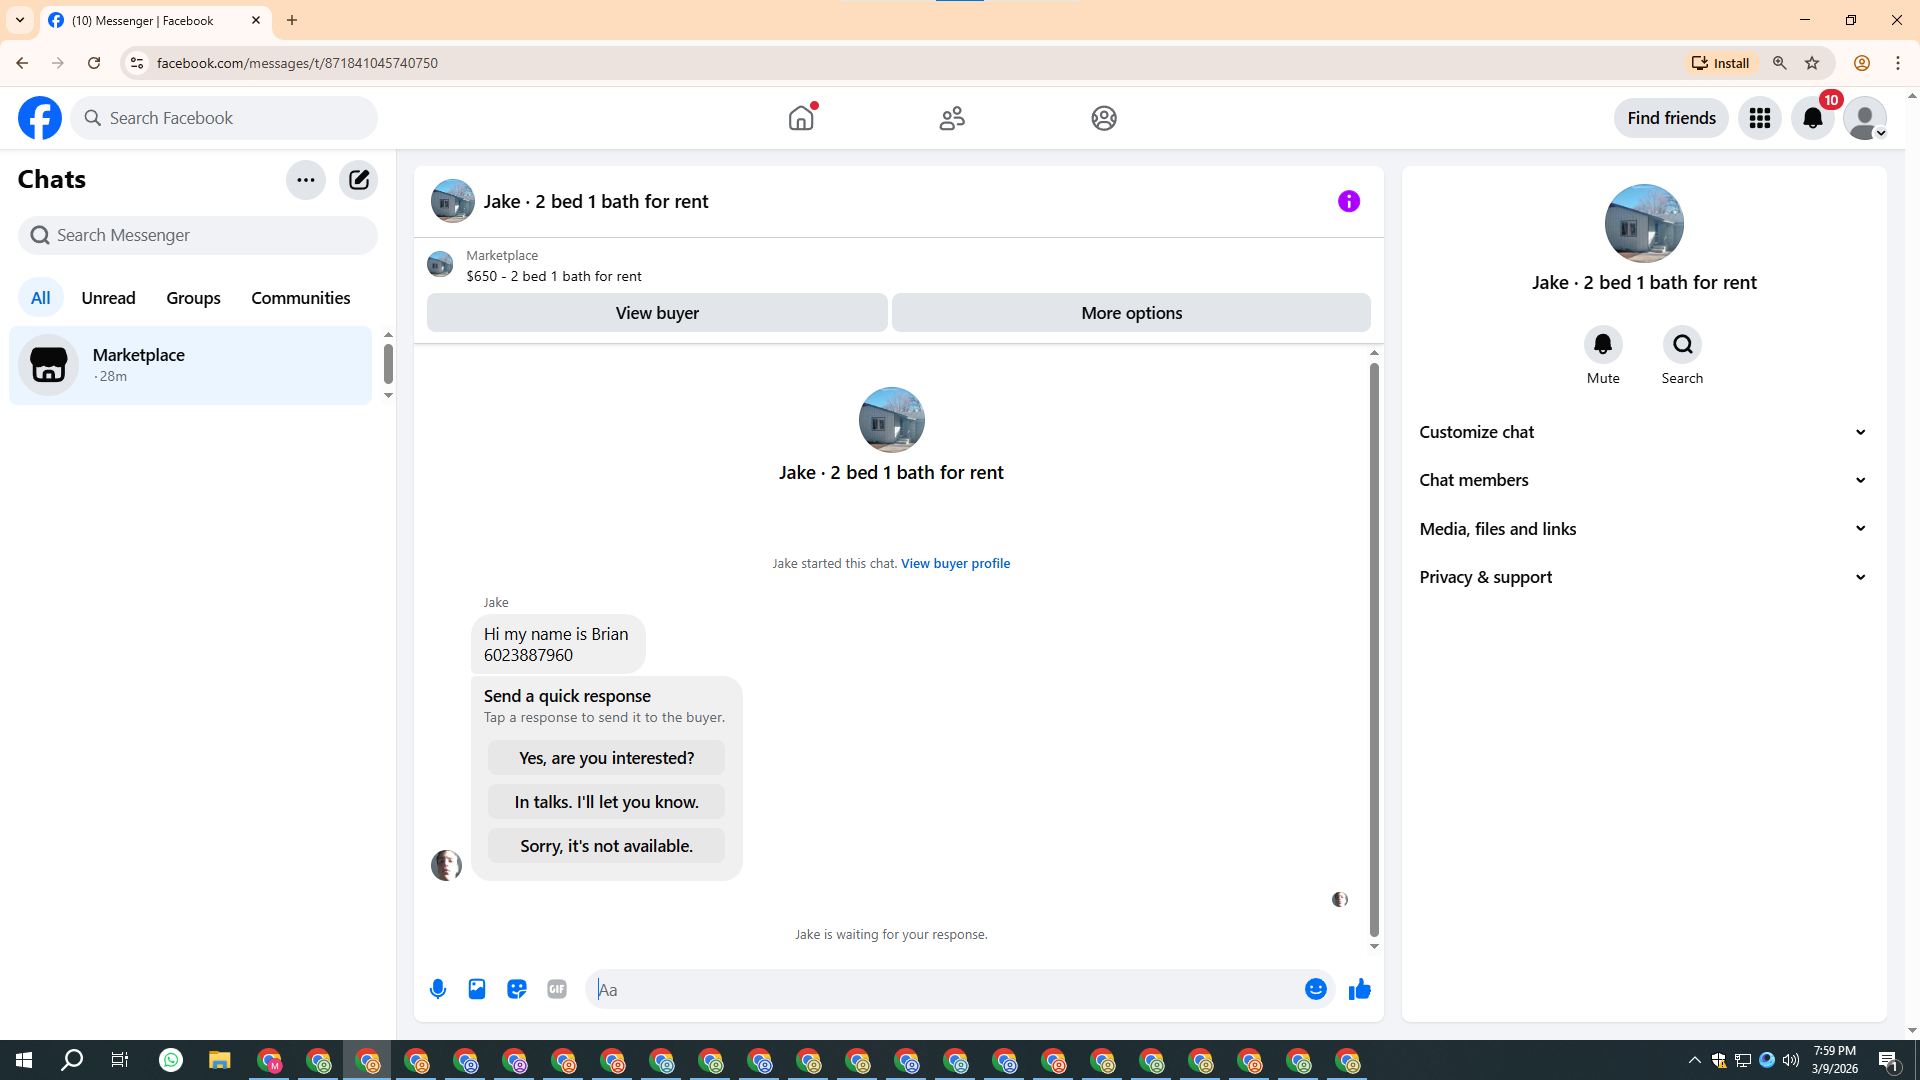This screenshot has height=1080, width=1920.
Task: Open Facebook notifications bell
Action: (1812, 118)
